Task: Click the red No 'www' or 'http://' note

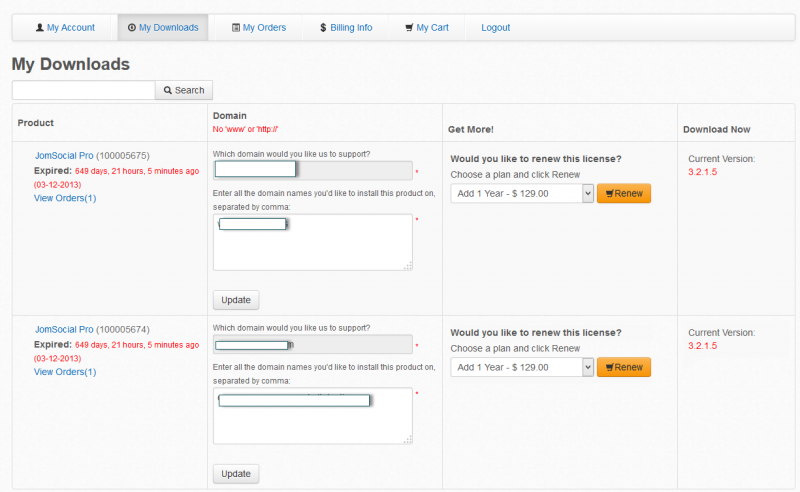Action: [x=245, y=129]
